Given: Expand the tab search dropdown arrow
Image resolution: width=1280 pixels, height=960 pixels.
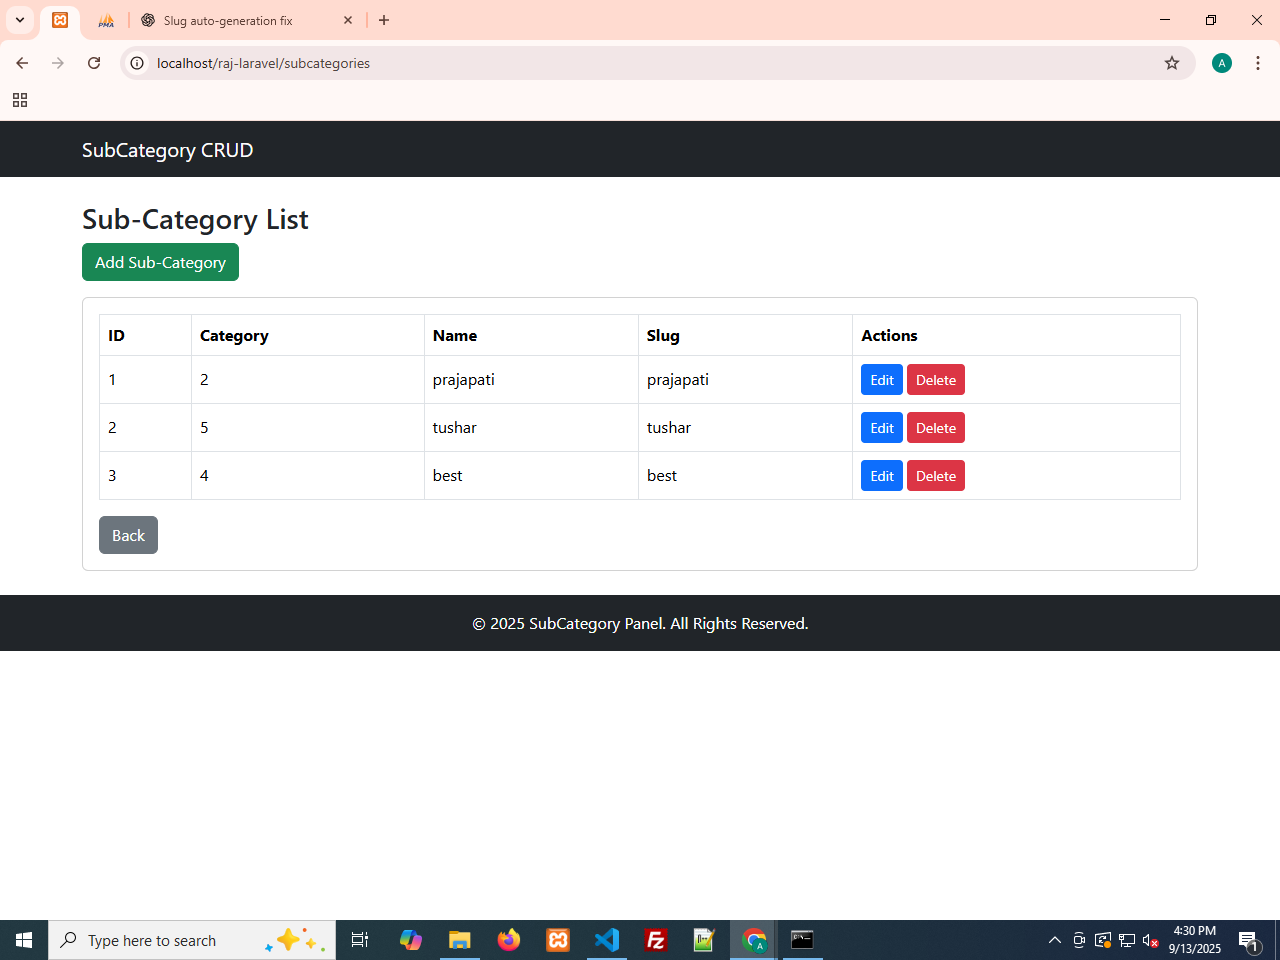Looking at the screenshot, I should pyautogui.click(x=20, y=20).
